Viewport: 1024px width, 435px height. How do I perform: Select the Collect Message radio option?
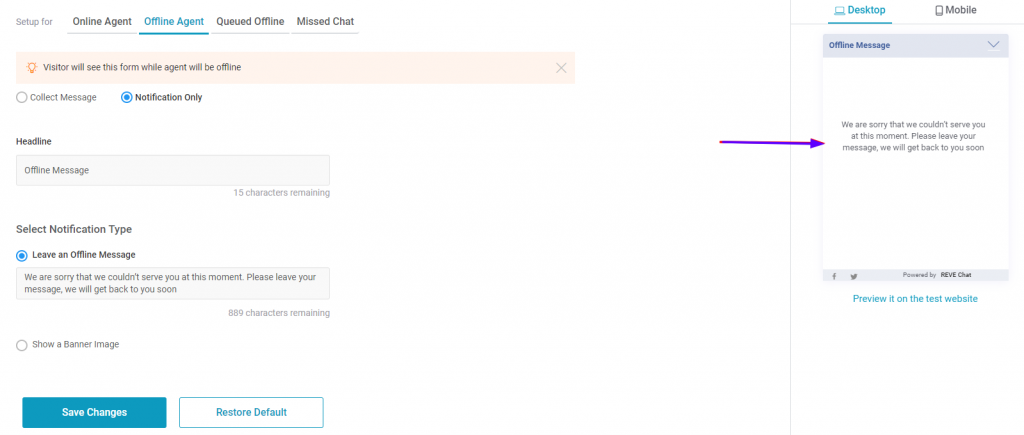pyautogui.click(x=22, y=97)
